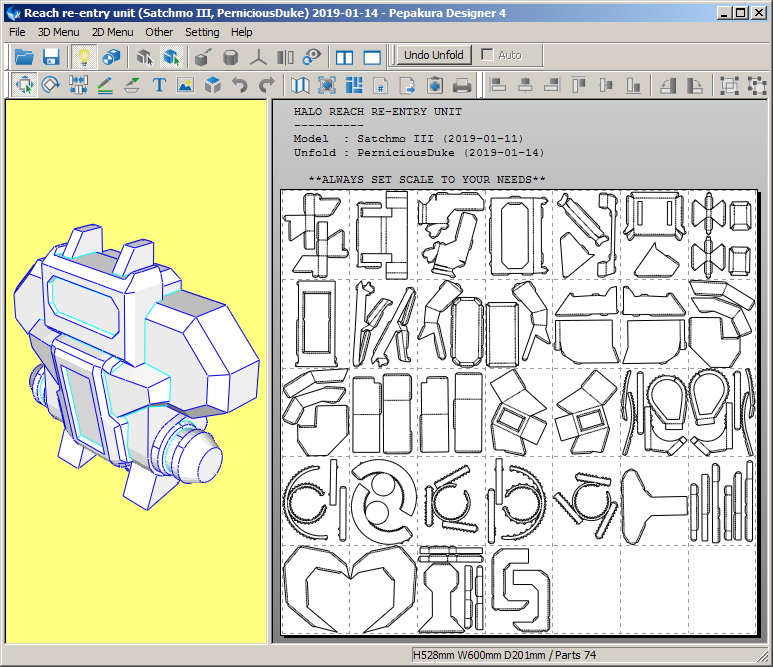773x667 pixels.
Task: Switch to single window layout icon
Action: [372, 57]
